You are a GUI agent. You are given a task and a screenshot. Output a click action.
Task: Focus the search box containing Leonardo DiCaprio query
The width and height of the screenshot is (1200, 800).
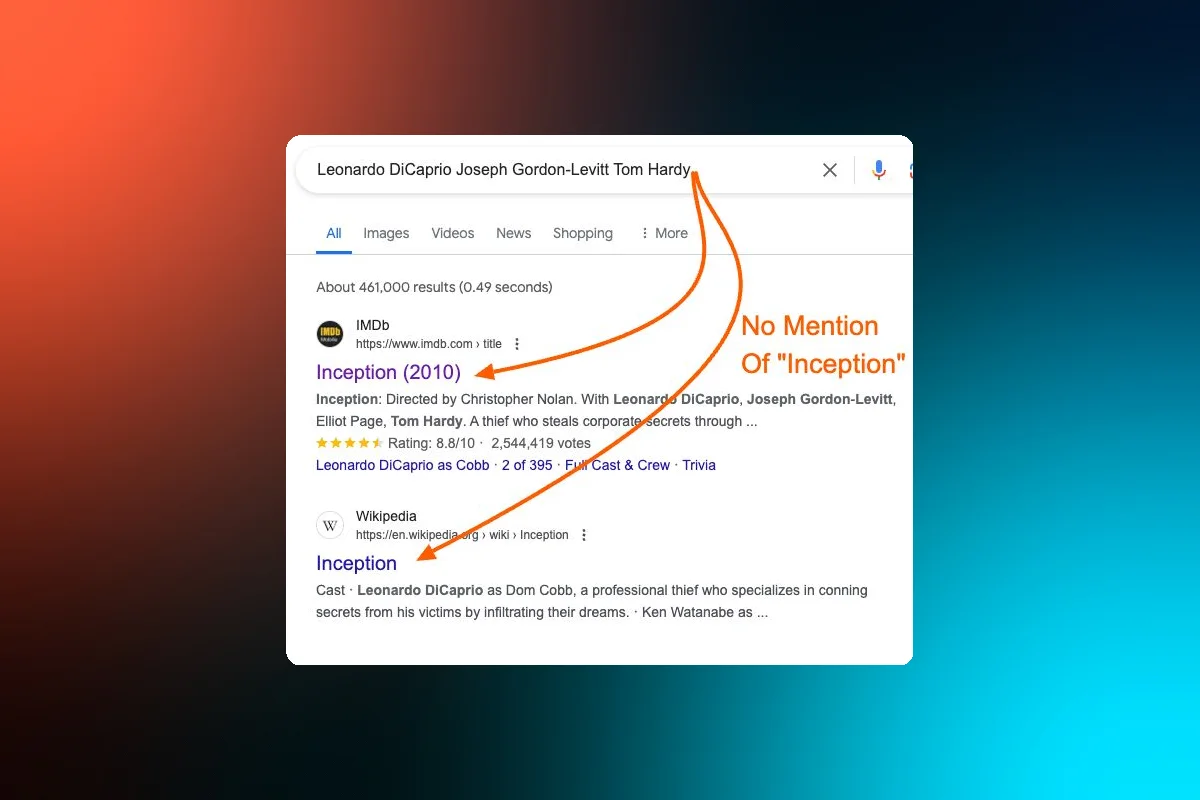(x=604, y=170)
